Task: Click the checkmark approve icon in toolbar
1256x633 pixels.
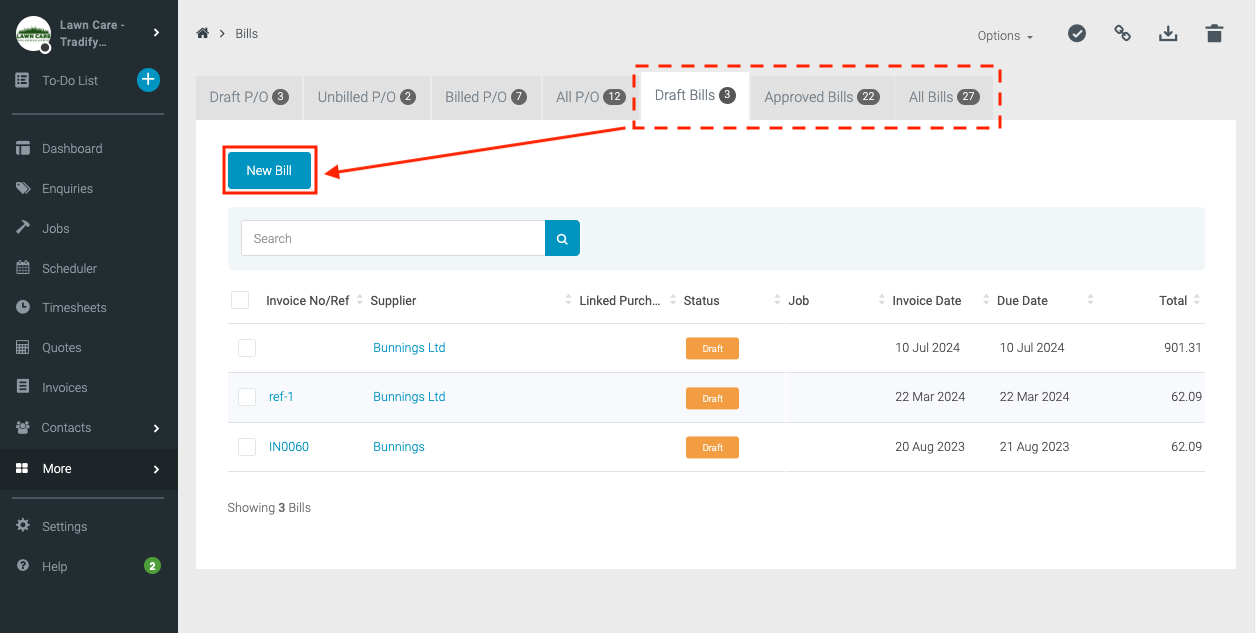Action: click(1077, 33)
